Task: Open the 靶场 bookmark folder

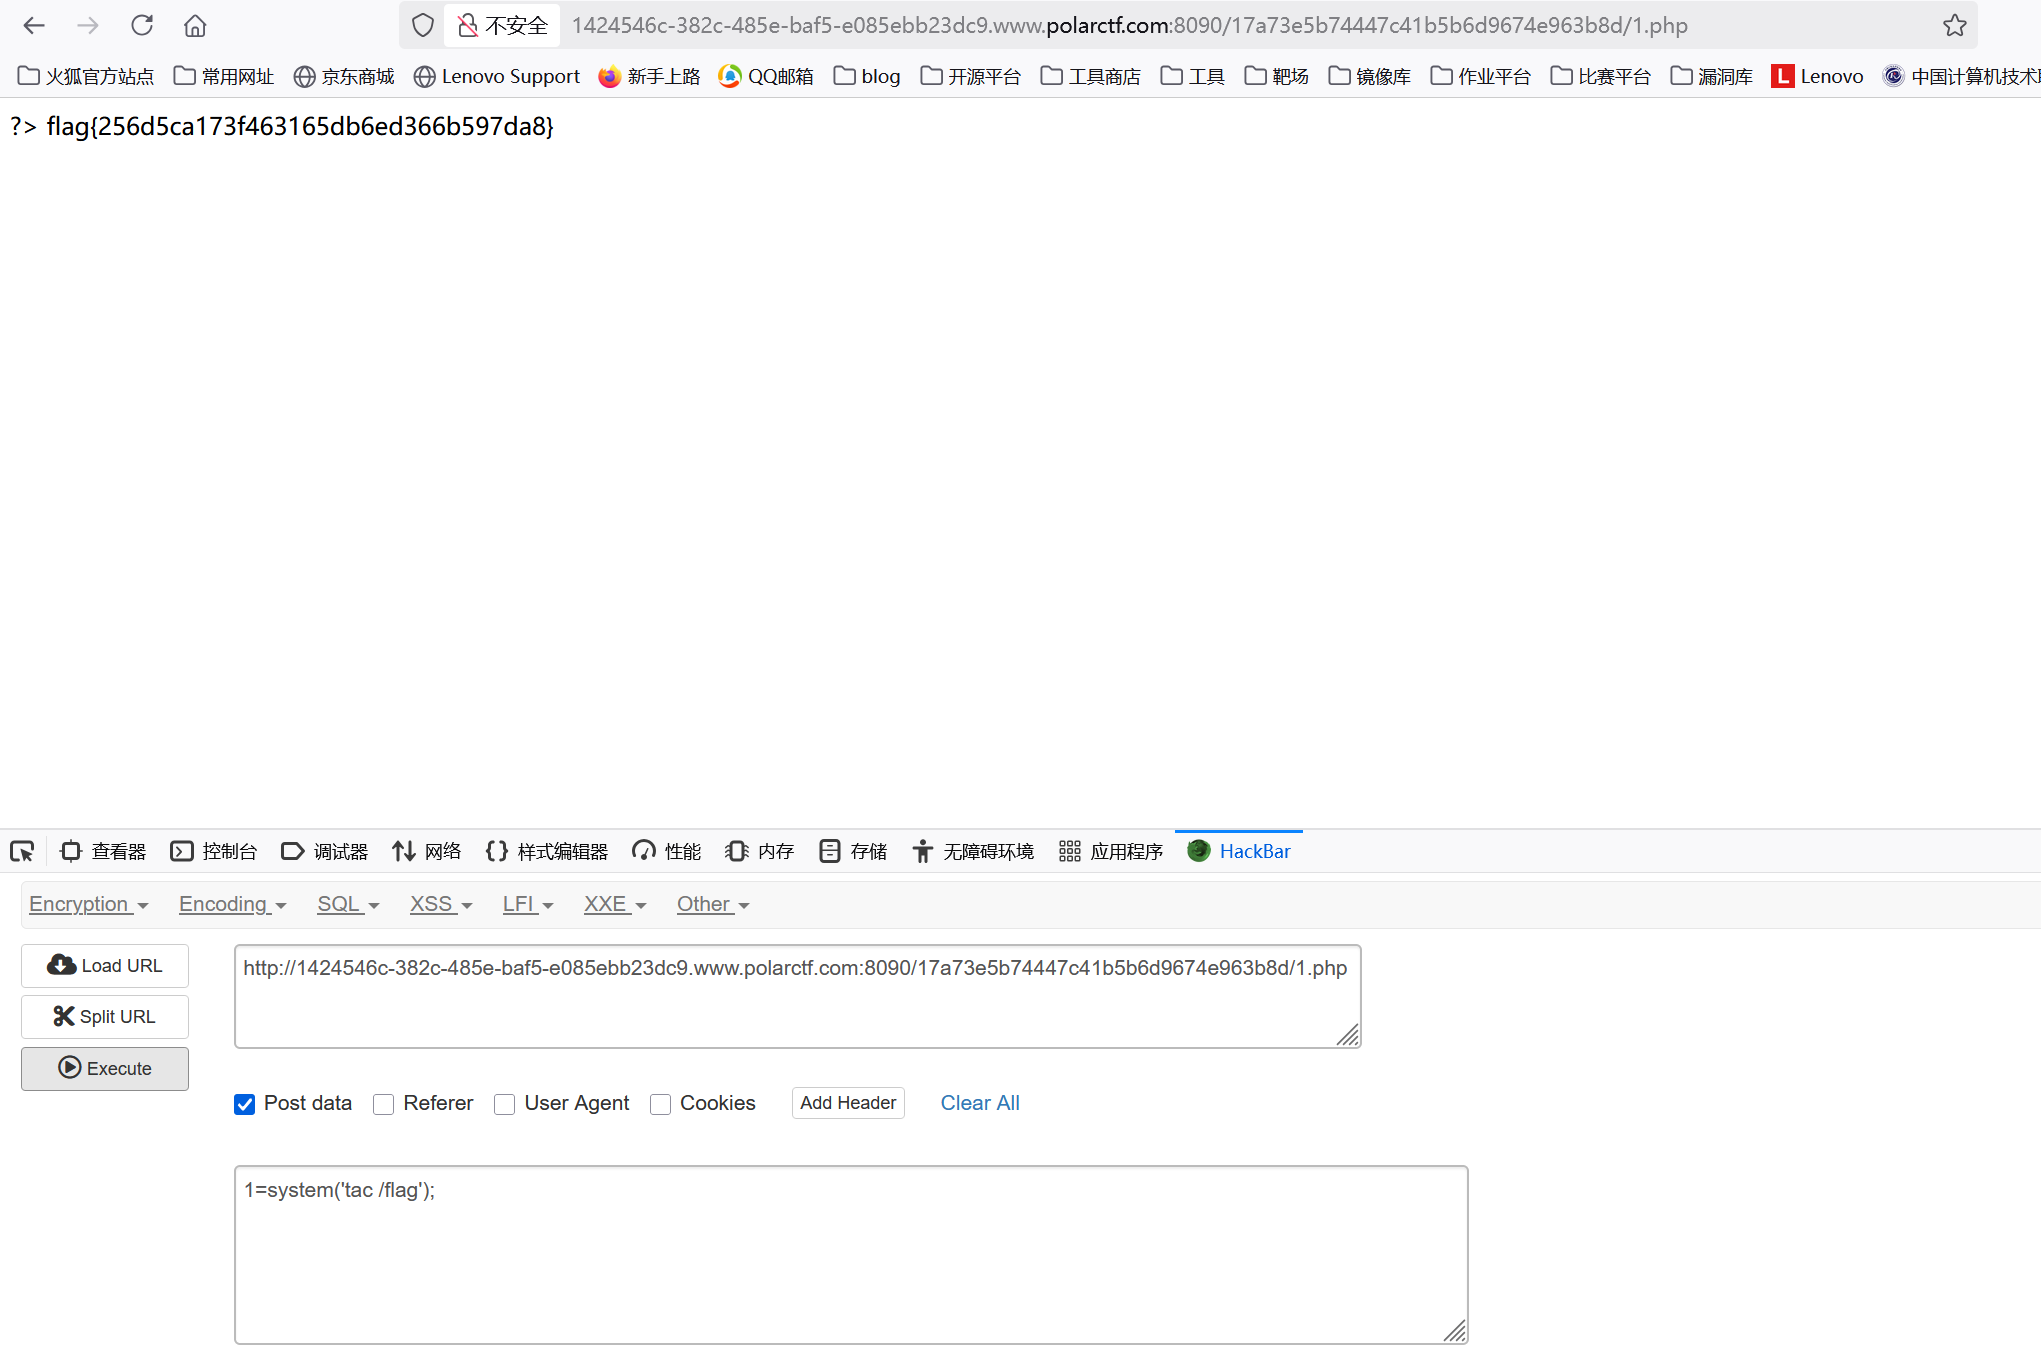Action: (x=1277, y=76)
